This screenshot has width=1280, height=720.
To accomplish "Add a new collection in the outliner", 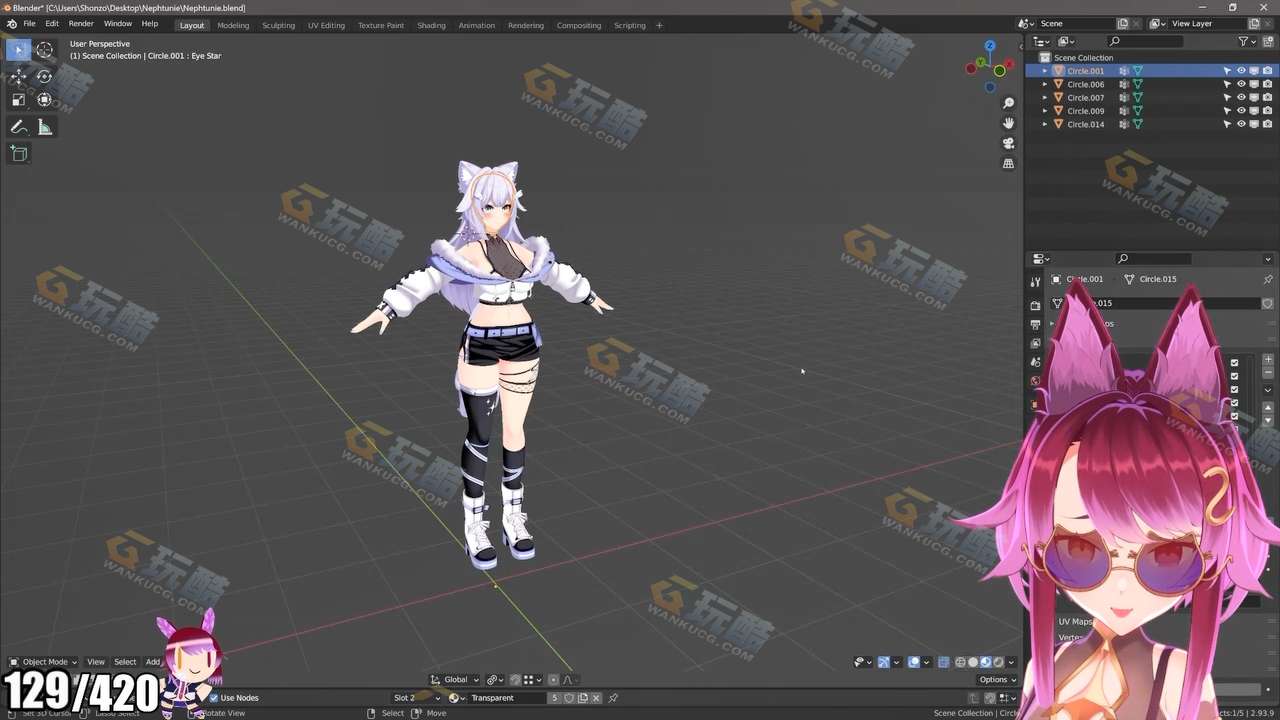I will [1268, 41].
